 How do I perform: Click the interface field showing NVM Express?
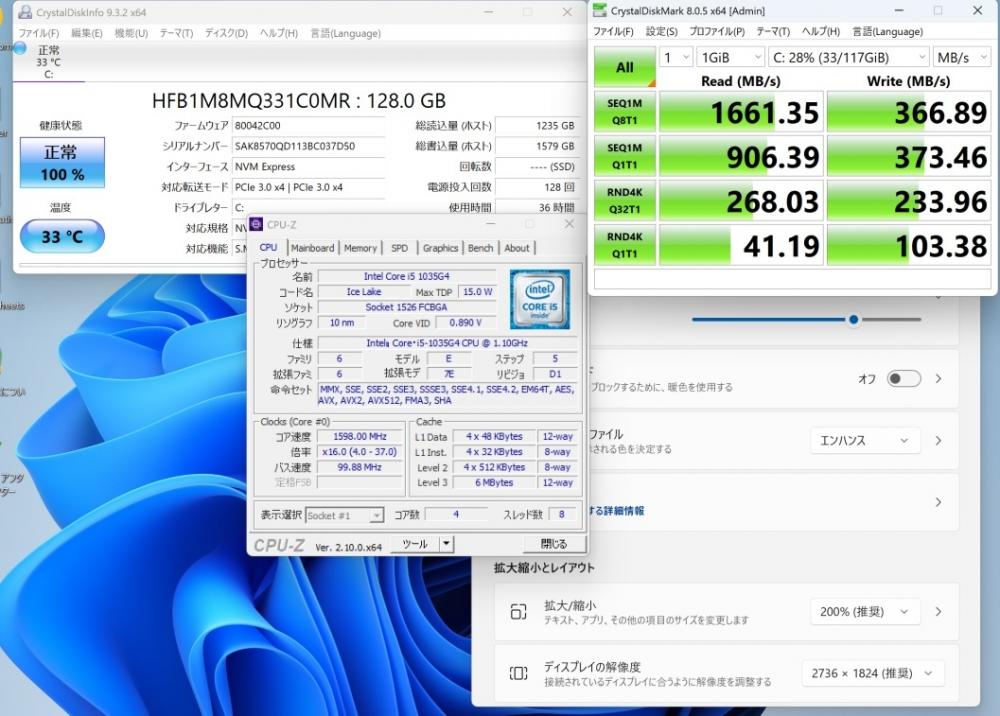(x=309, y=166)
